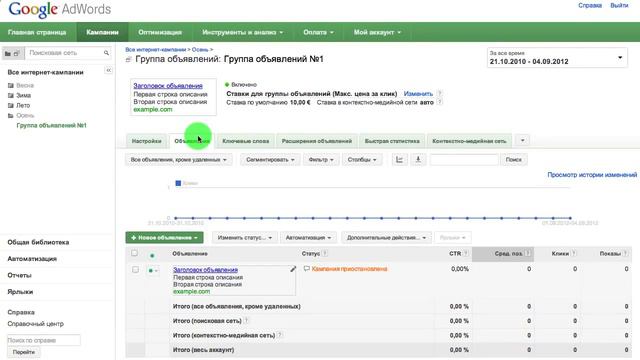Open Отчеты in sidebar
This screenshot has width=640, height=360.
(x=19, y=275)
